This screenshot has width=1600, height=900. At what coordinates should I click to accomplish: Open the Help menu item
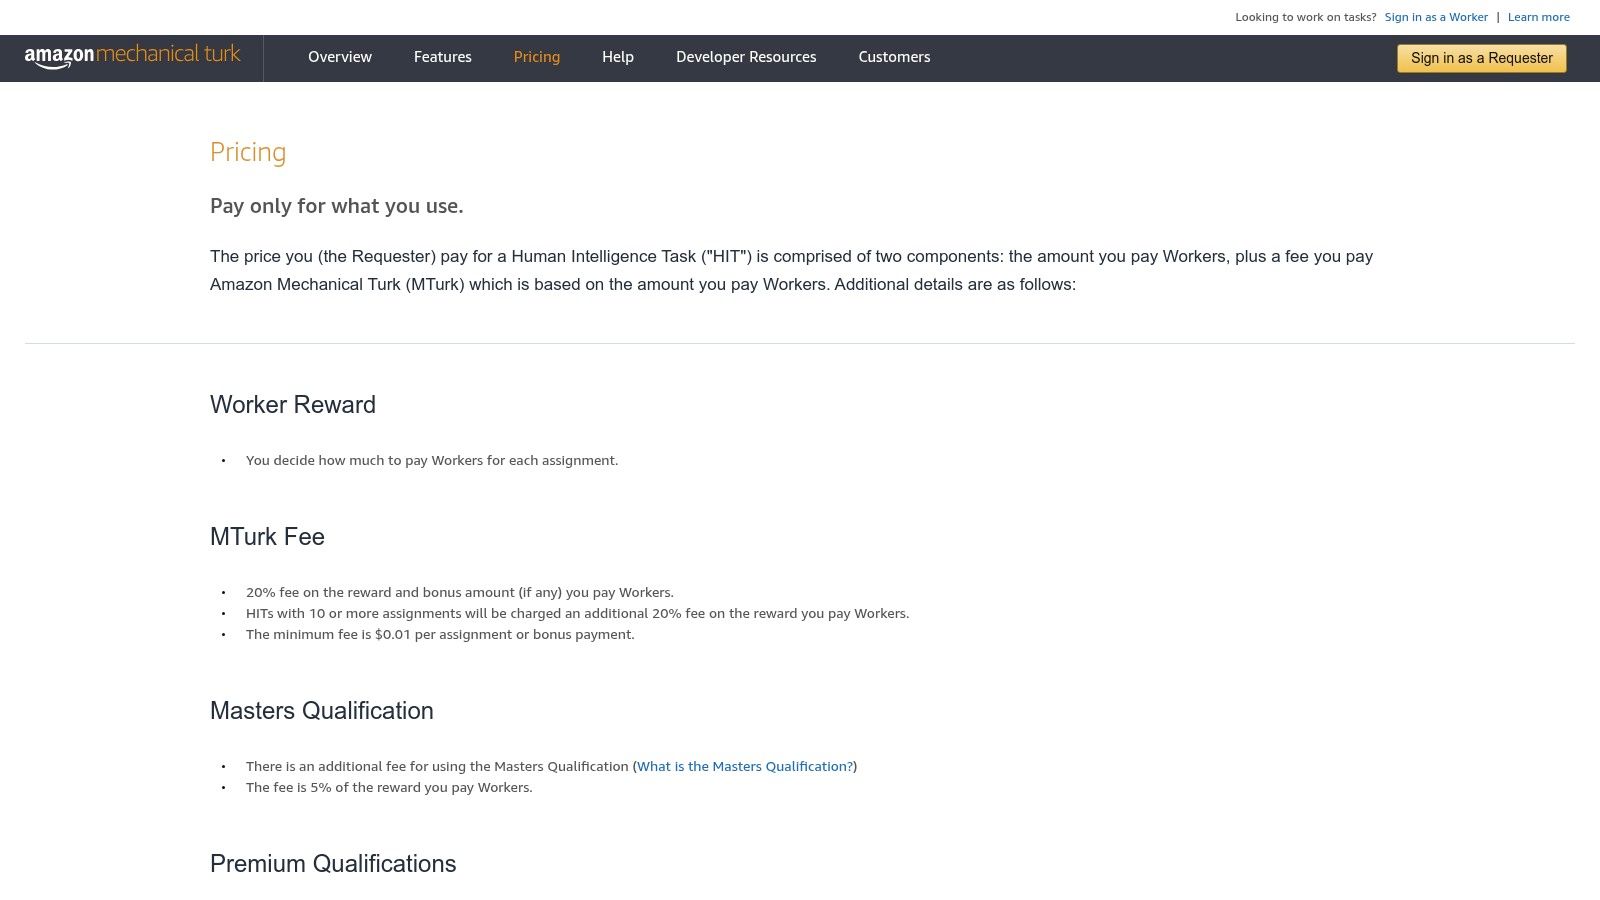click(618, 57)
